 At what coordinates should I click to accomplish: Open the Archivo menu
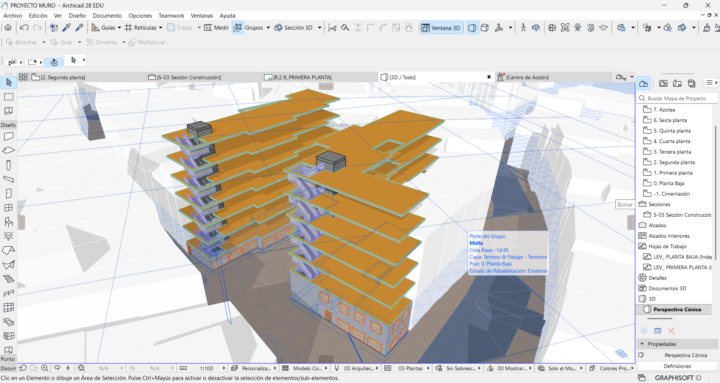tap(12, 16)
